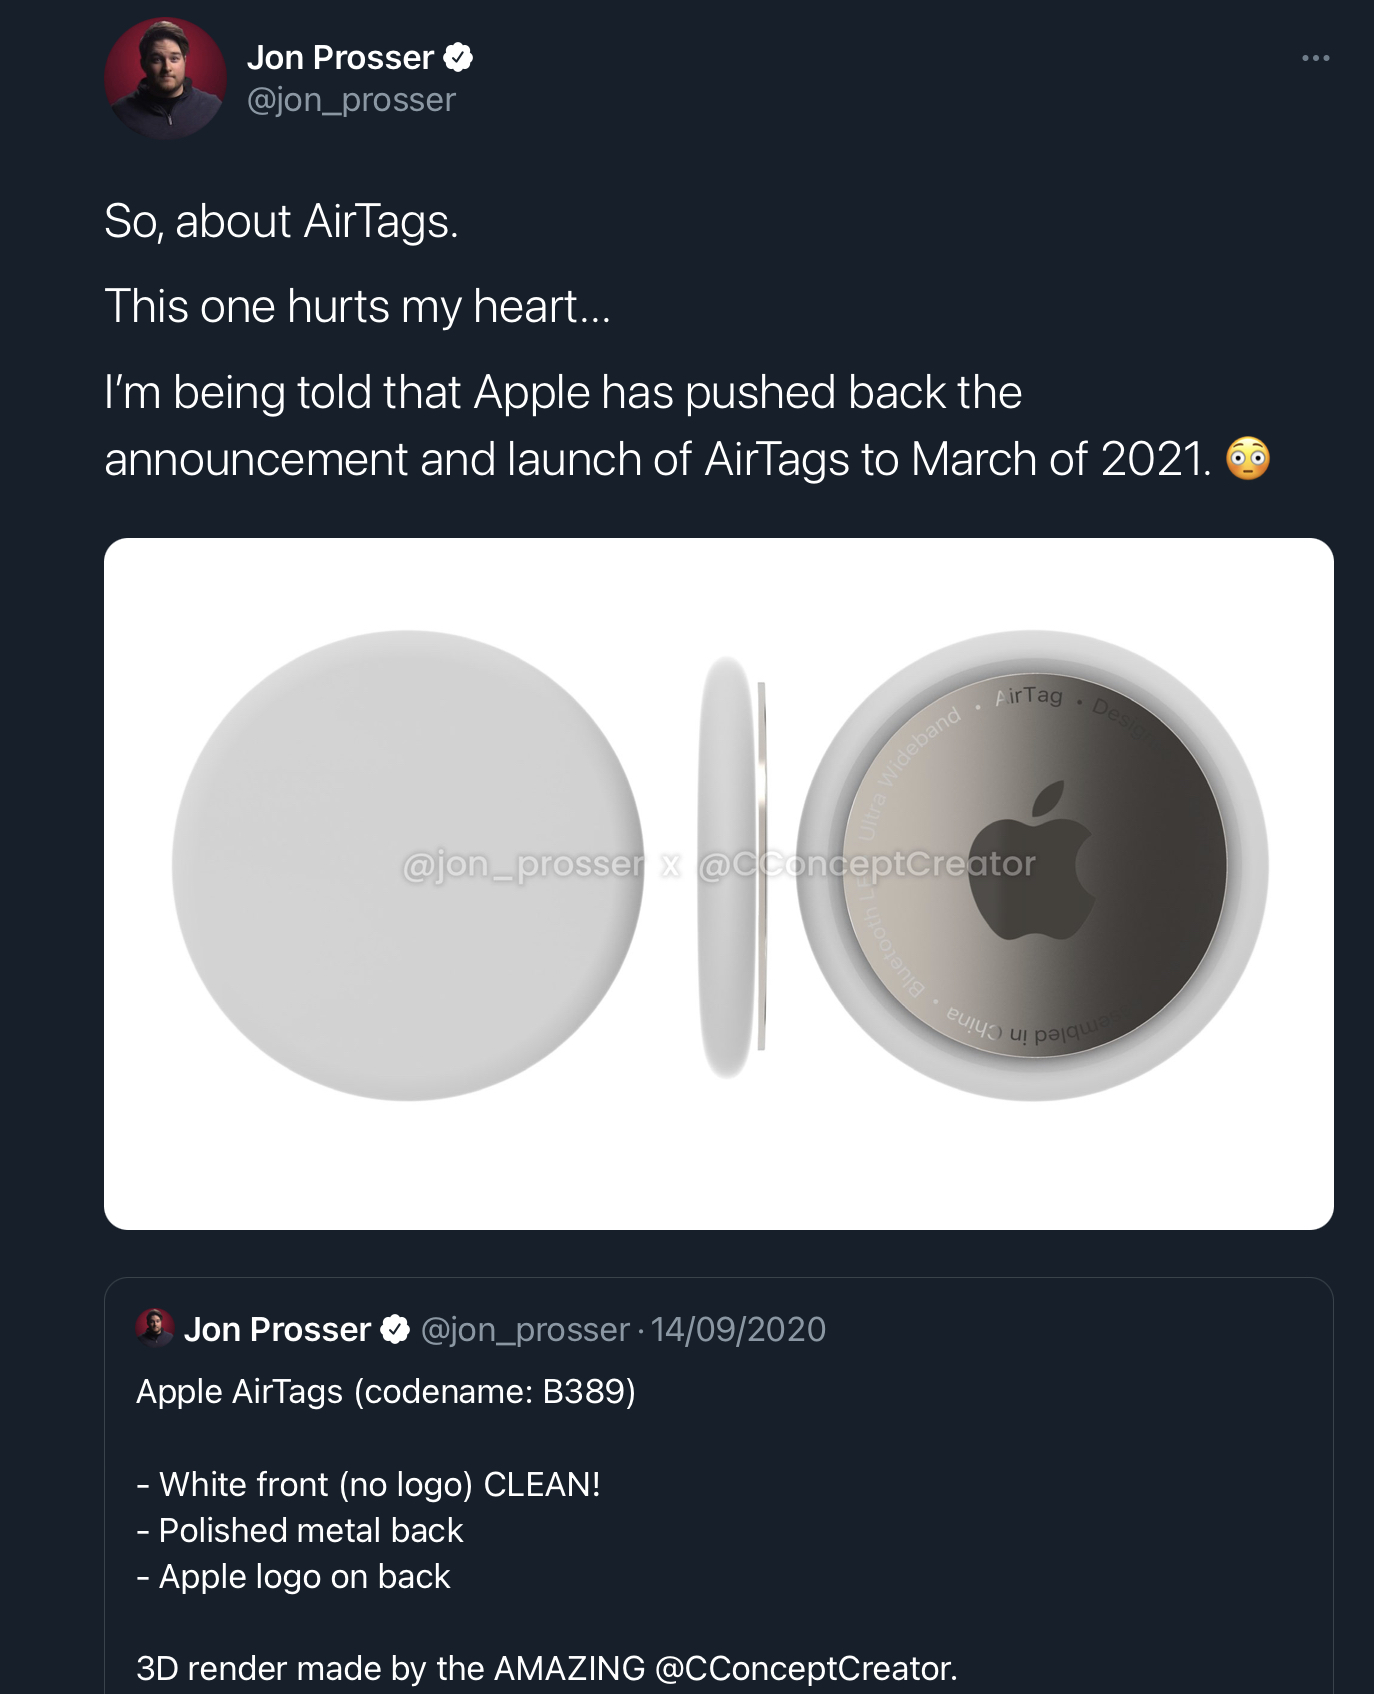Click the Apple logo on the AirTag back

1033,860
